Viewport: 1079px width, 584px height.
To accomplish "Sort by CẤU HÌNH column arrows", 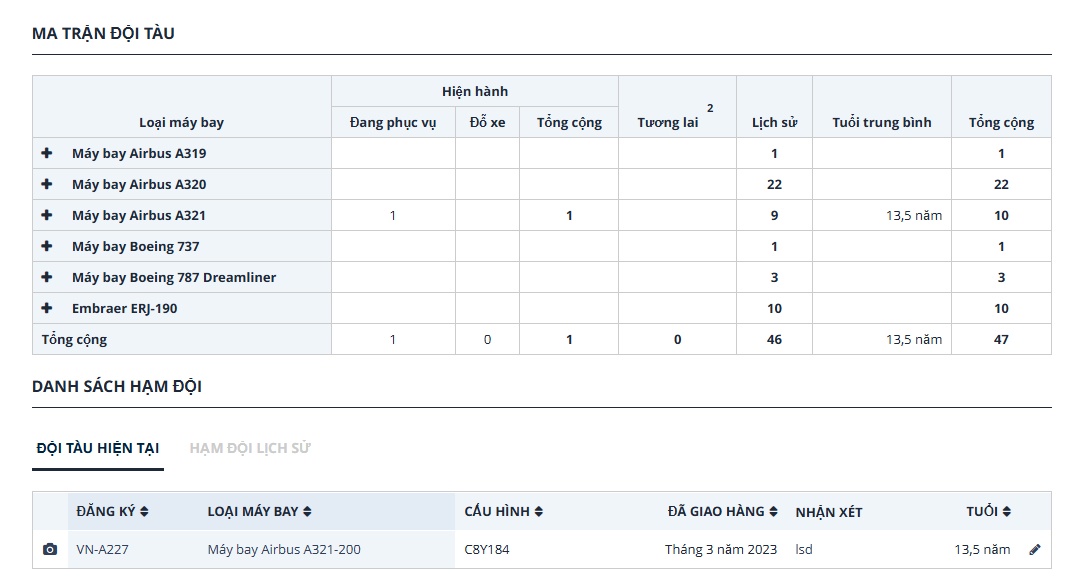I will (x=539, y=511).
